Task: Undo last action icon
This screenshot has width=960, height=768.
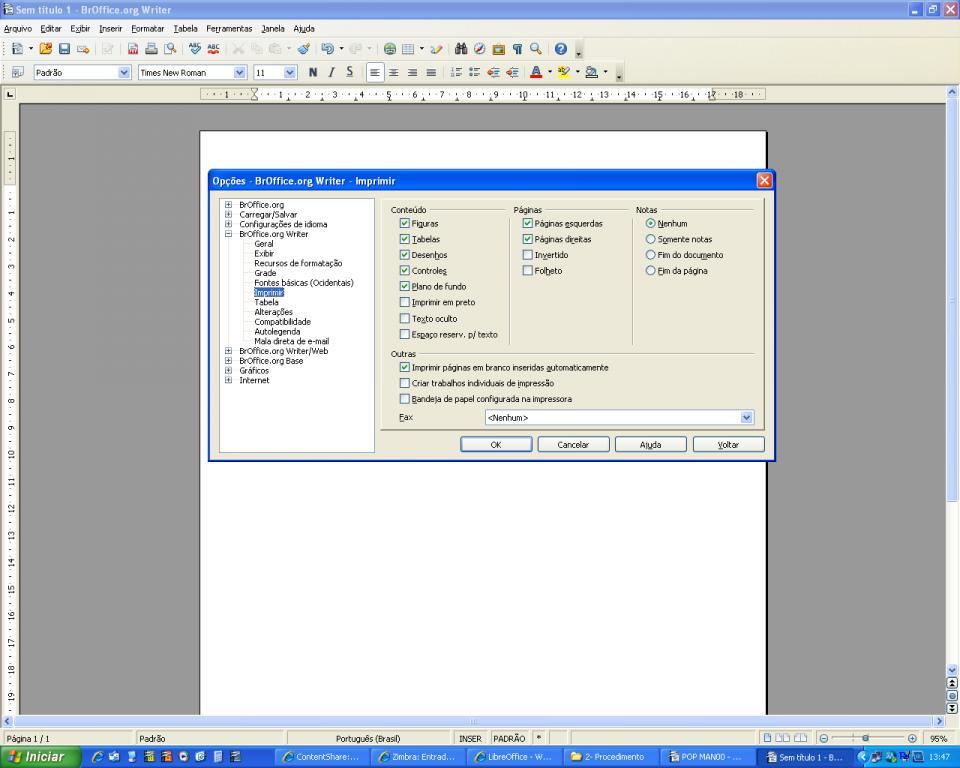Action: 328,49
